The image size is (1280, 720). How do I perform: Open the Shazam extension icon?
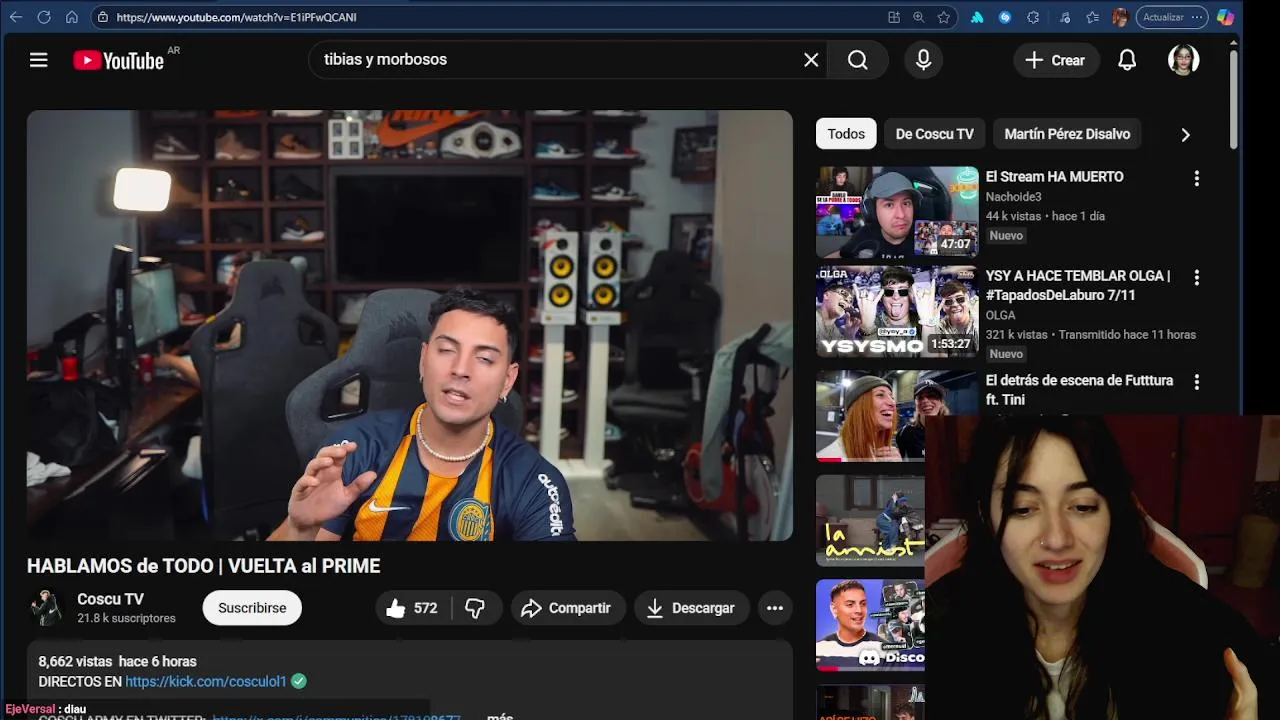[x=1005, y=17]
